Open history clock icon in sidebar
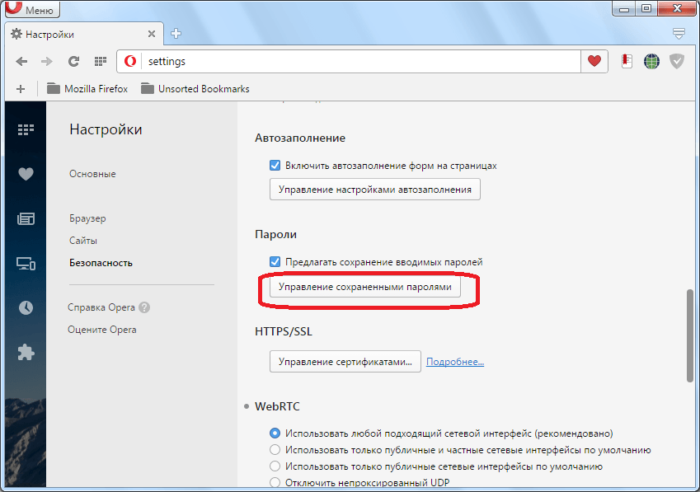700x492 pixels. 25,308
